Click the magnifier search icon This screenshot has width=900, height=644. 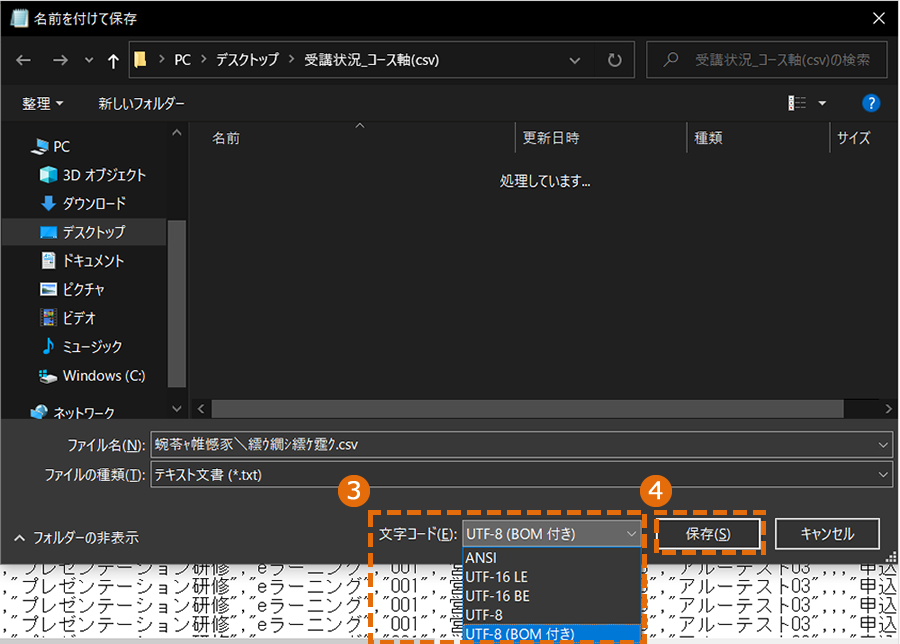(670, 59)
